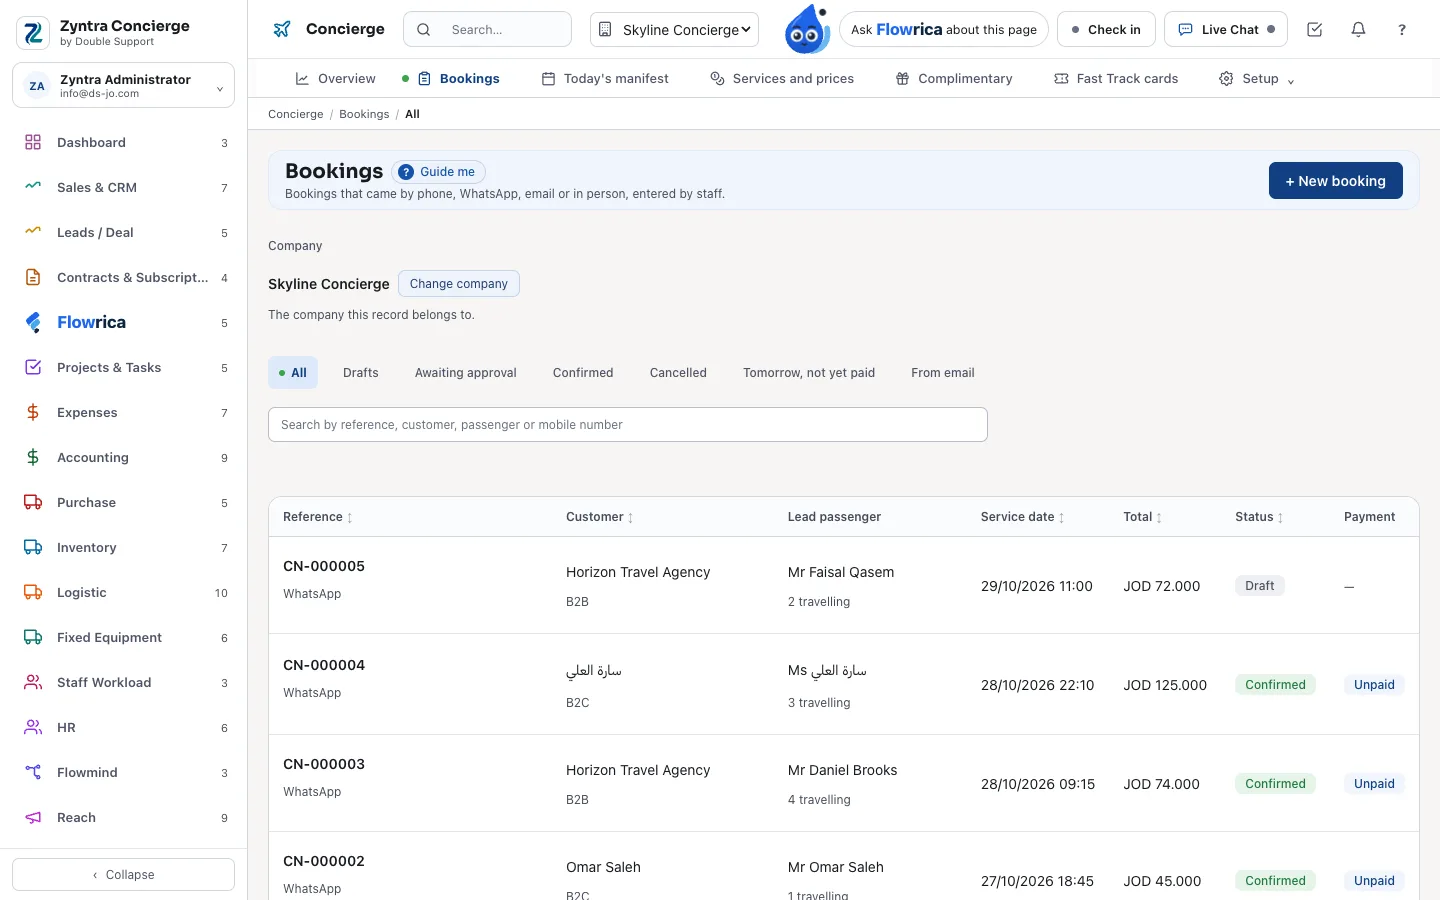Screen dimensions: 1440x900
Task: Open booking CN-000005
Action: [x=324, y=566]
